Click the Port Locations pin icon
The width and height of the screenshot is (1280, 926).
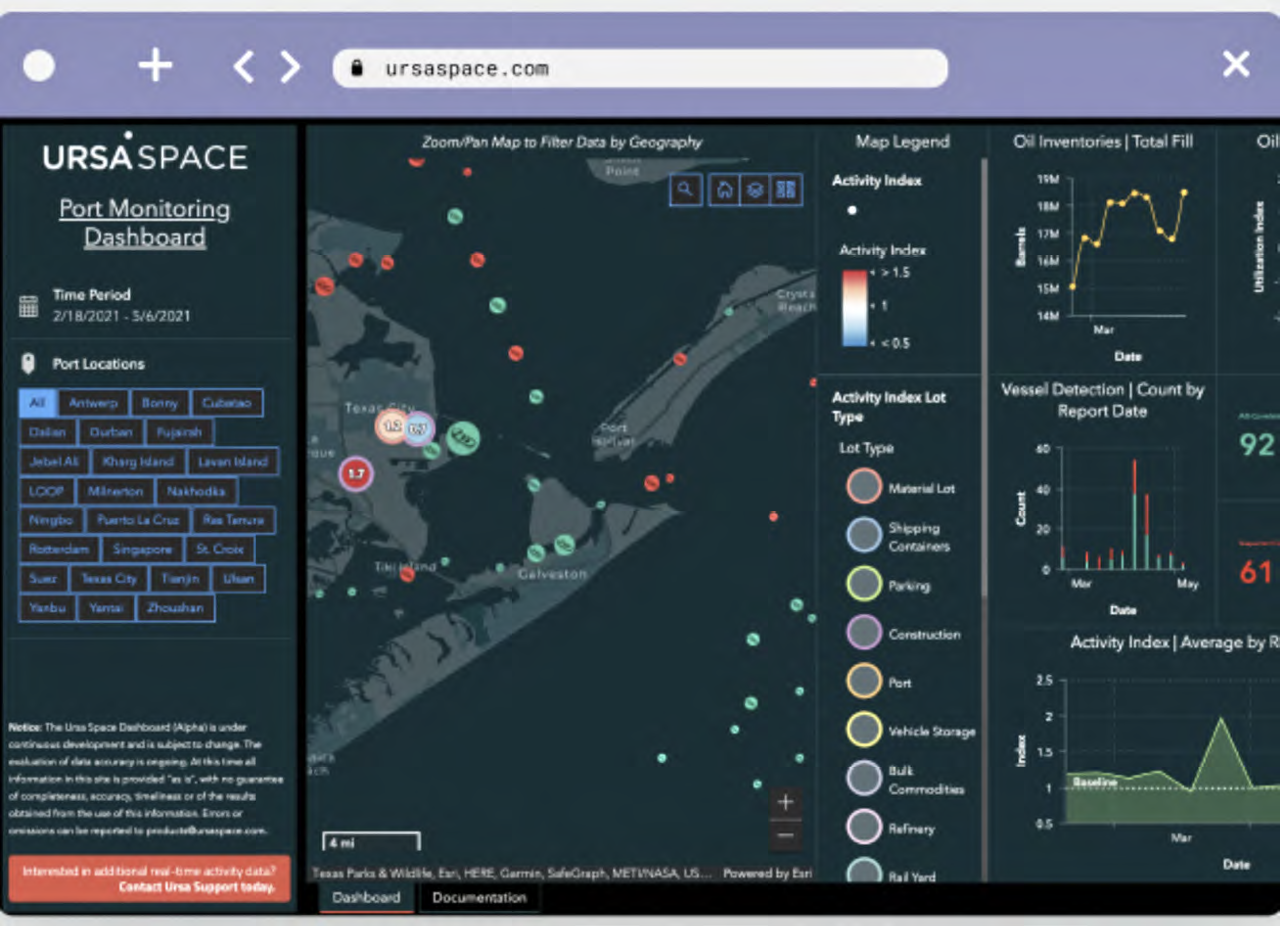28,363
